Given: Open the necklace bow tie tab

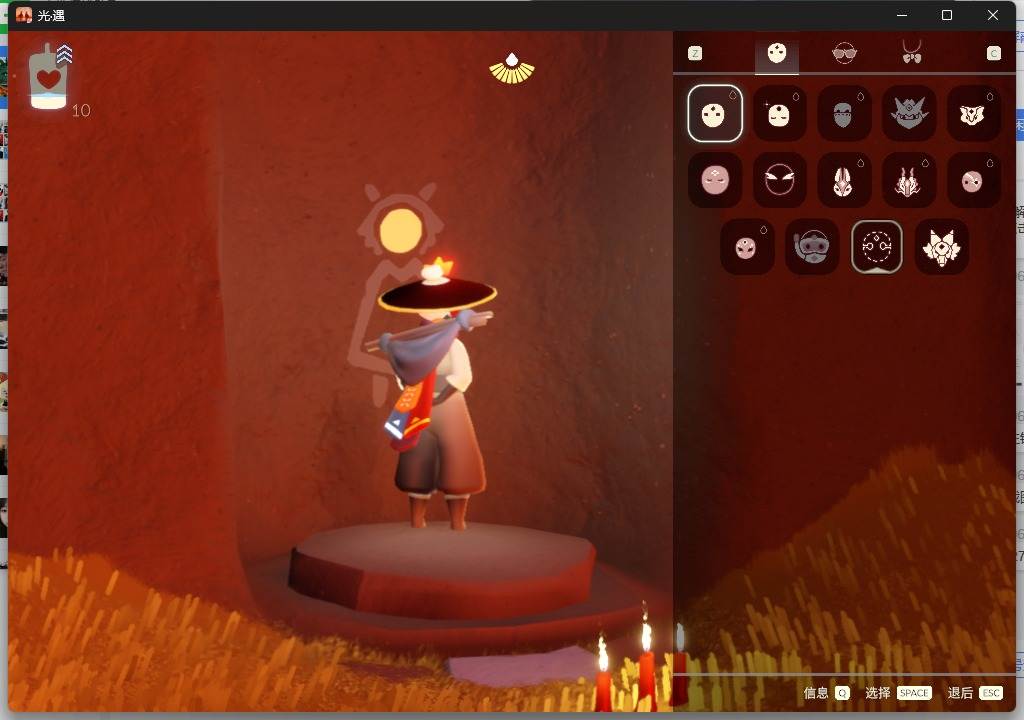Looking at the screenshot, I should (912, 52).
